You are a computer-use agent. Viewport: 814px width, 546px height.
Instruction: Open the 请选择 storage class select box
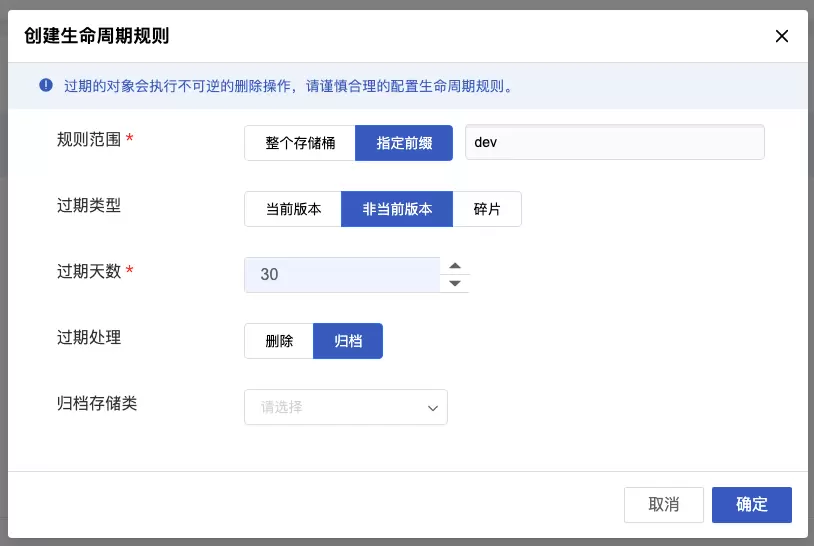[335, 407]
